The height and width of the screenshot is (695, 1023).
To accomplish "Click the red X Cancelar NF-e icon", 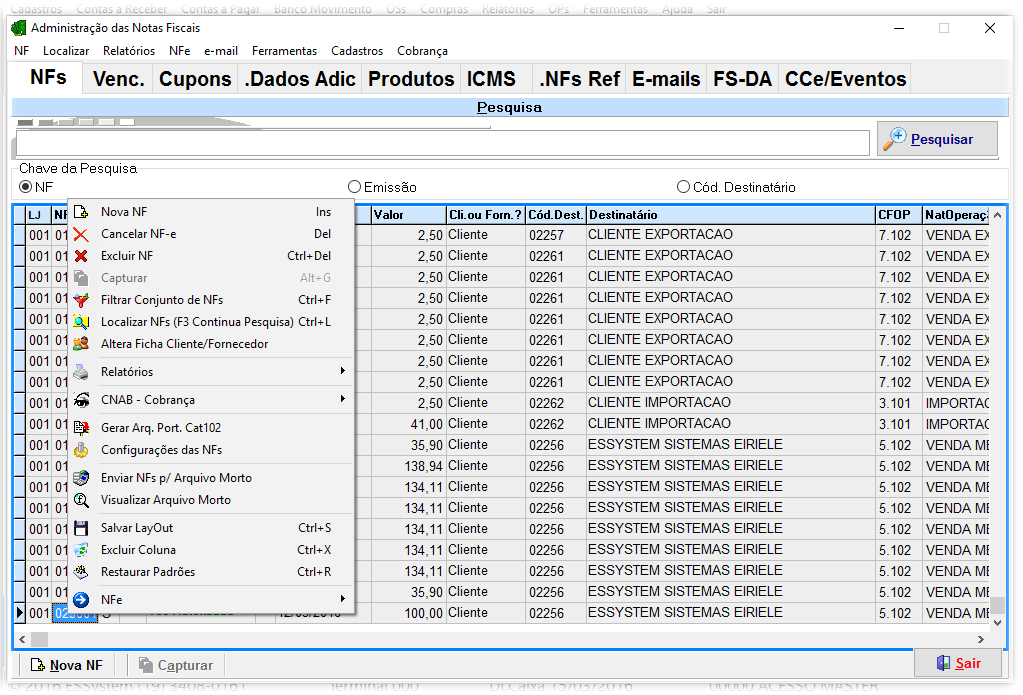I will pos(81,234).
